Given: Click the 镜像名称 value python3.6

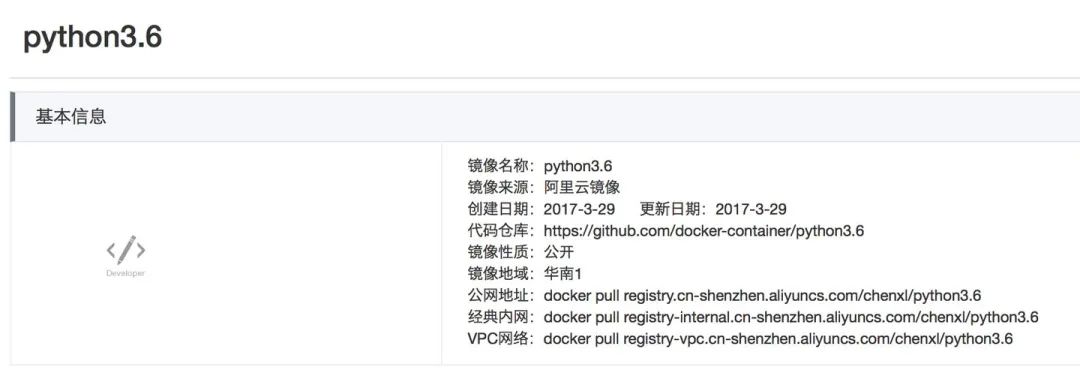Looking at the screenshot, I should (x=577, y=166).
